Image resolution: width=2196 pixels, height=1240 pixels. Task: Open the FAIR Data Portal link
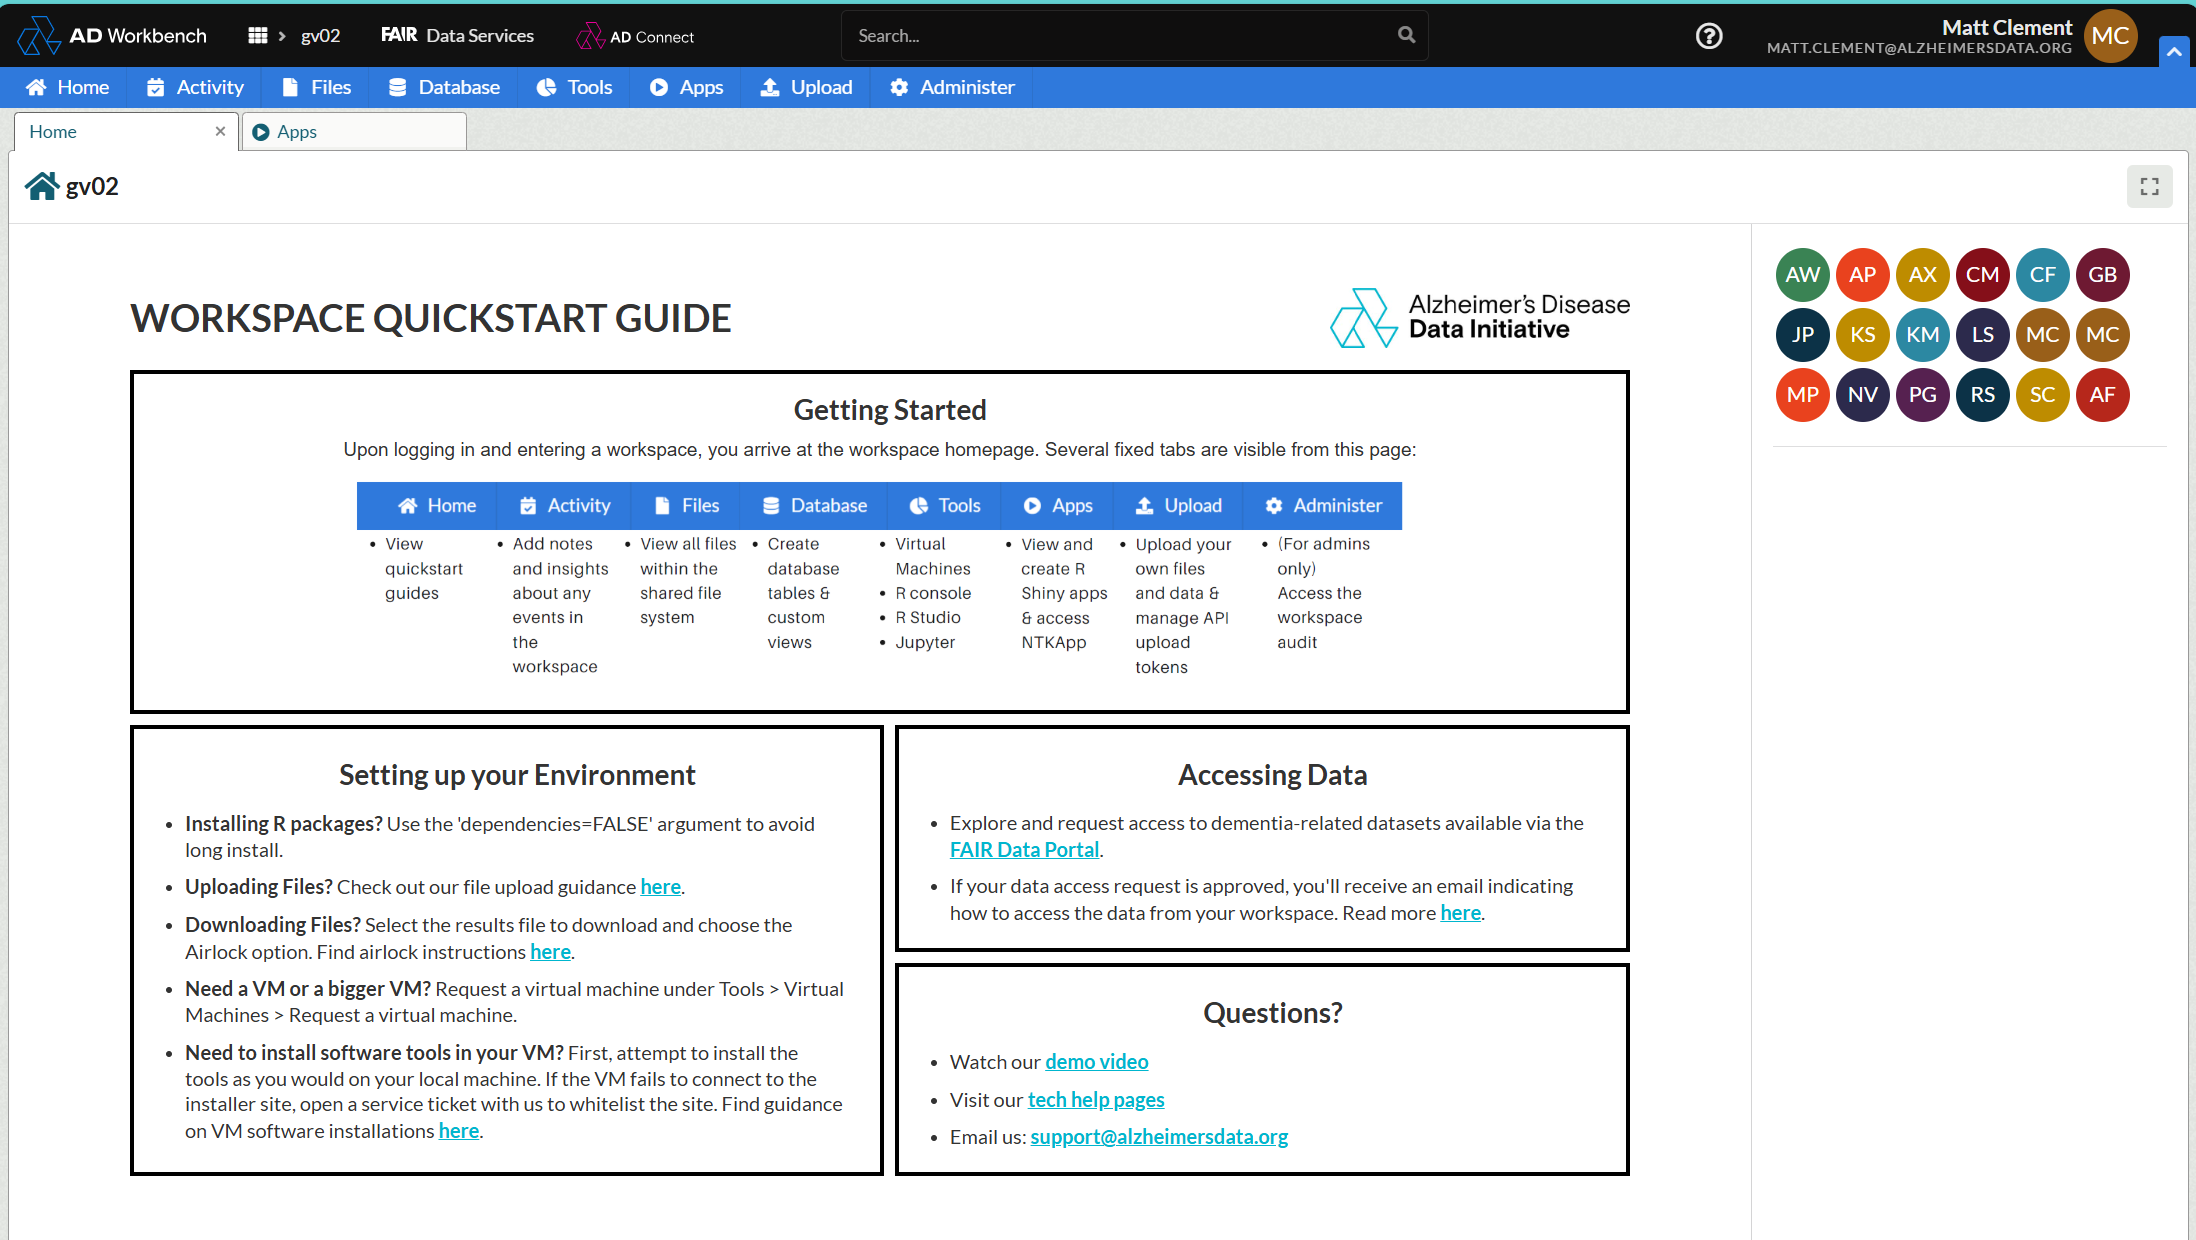tap(1024, 850)
